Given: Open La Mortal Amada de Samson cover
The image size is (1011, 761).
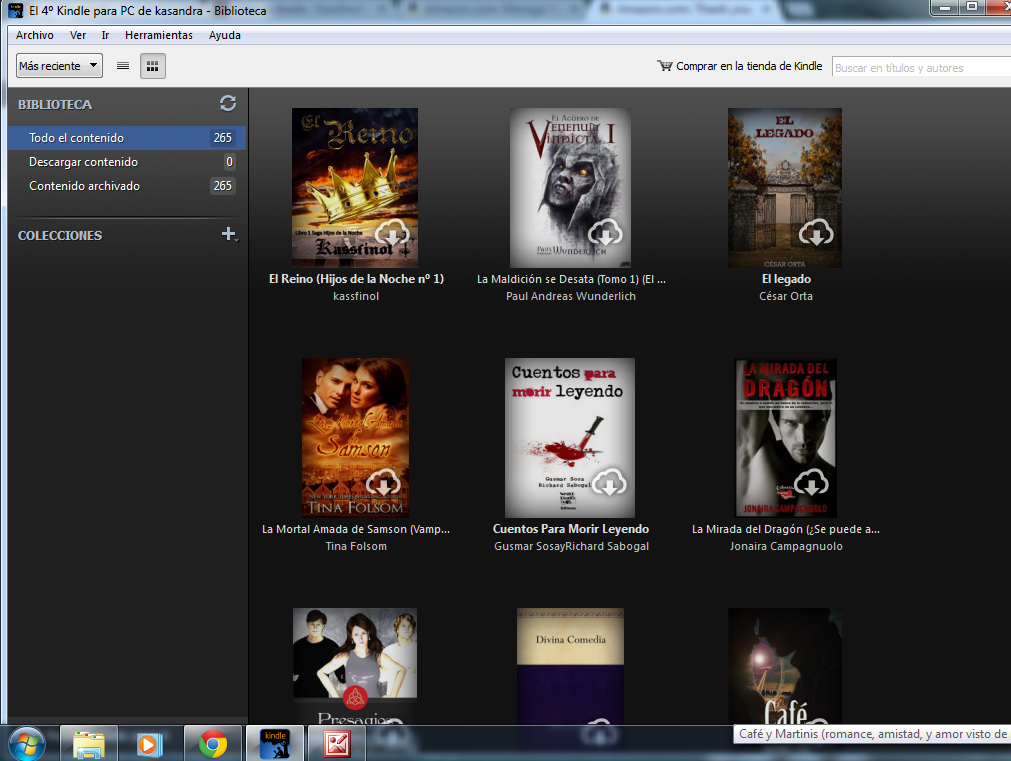Looking at the screenshot, I should (355, 438).
